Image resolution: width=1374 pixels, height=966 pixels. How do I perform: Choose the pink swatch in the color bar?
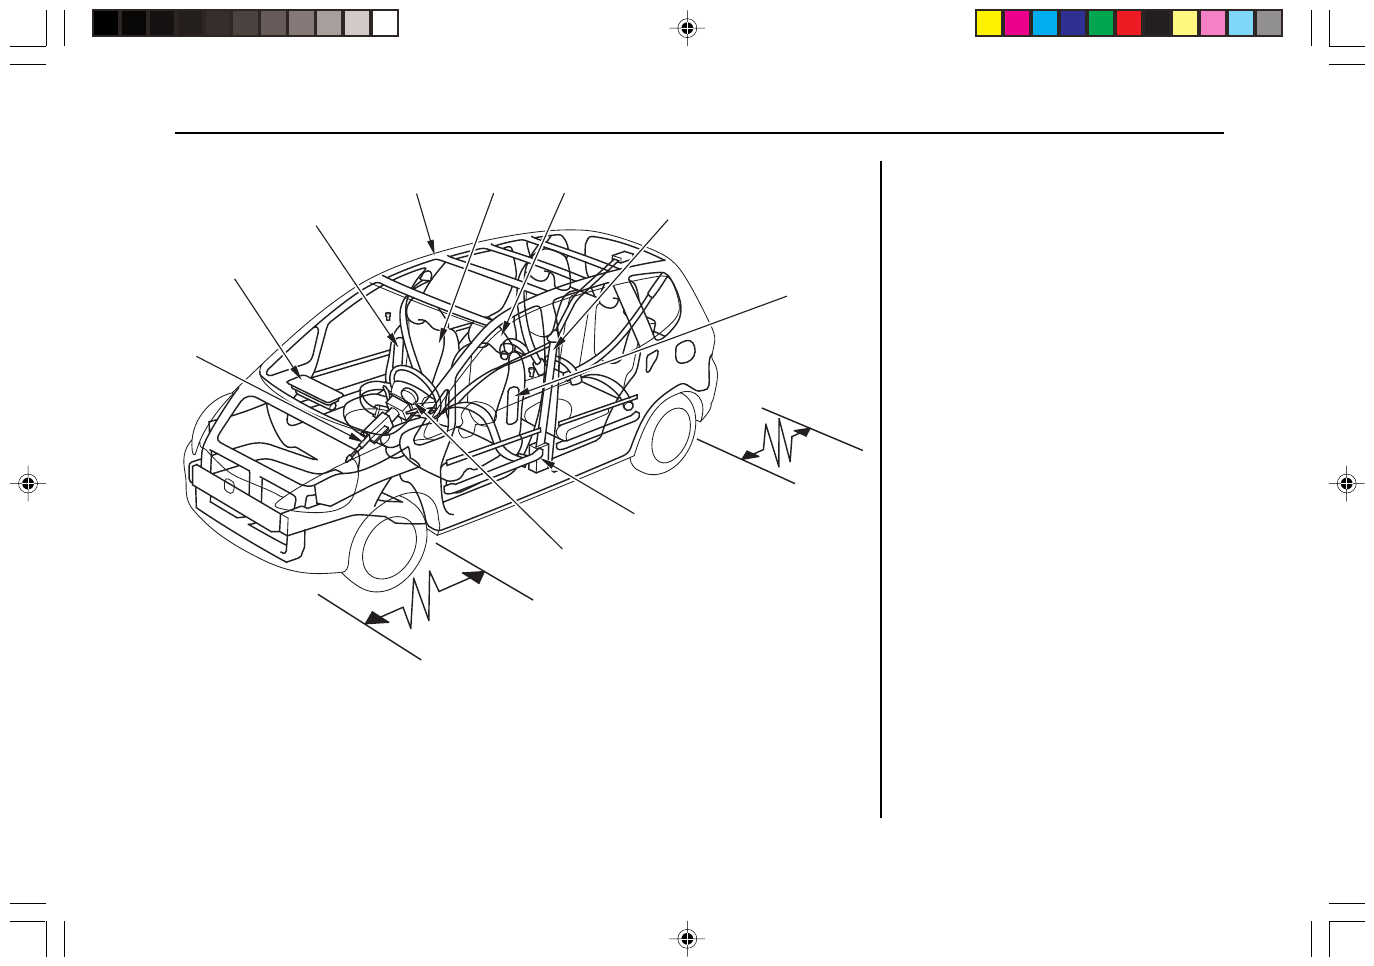tap(1213, 23)
